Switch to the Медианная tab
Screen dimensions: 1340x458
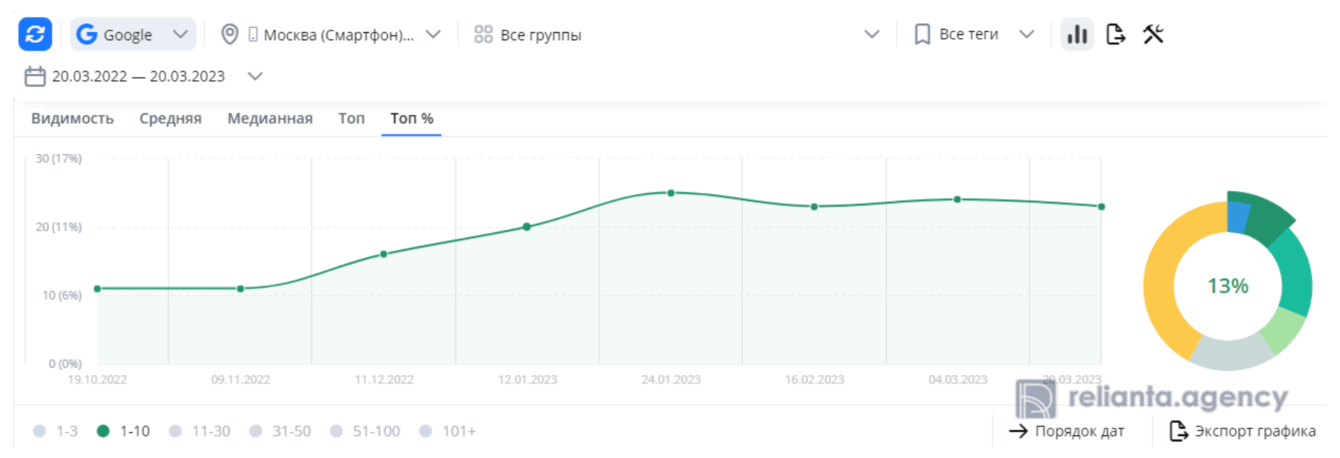pos(270,118)
